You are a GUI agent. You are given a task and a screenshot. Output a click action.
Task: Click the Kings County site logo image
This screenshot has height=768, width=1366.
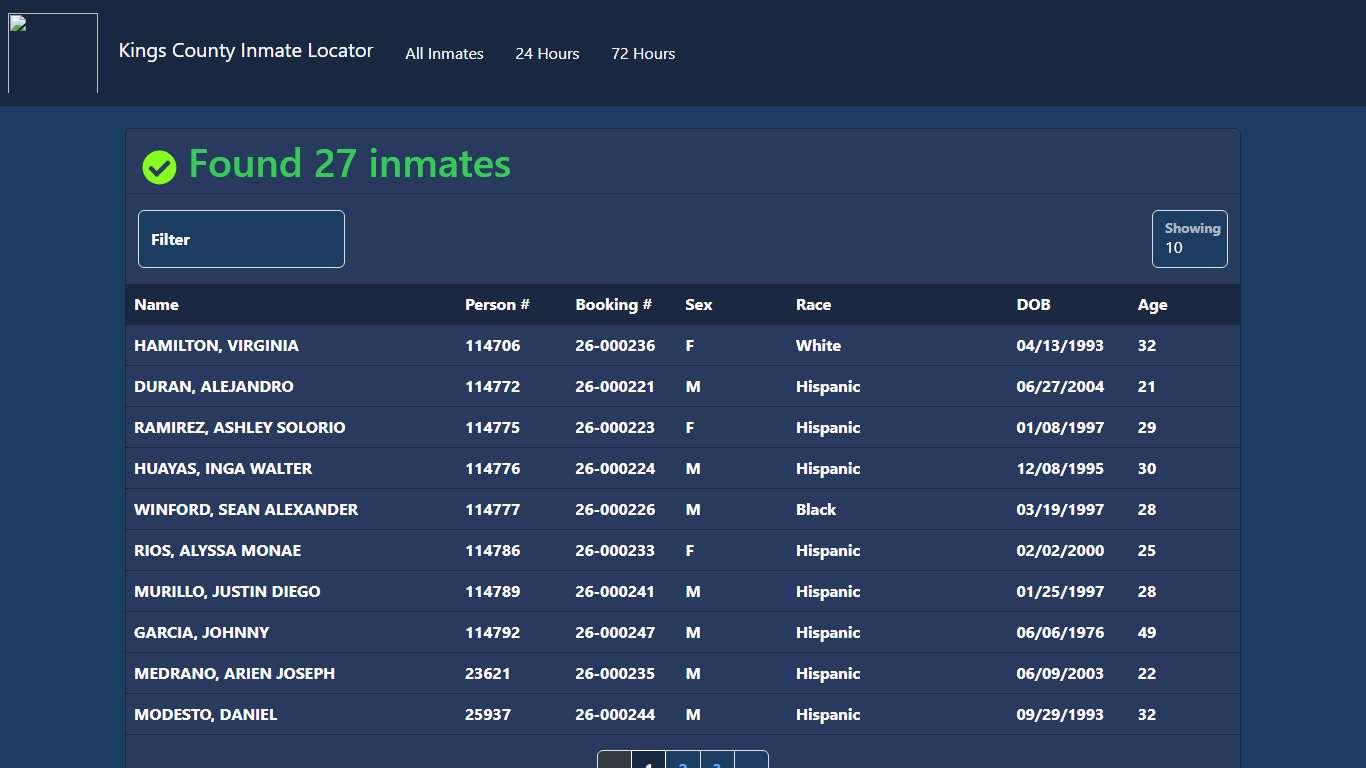click(x=52, y=53)
